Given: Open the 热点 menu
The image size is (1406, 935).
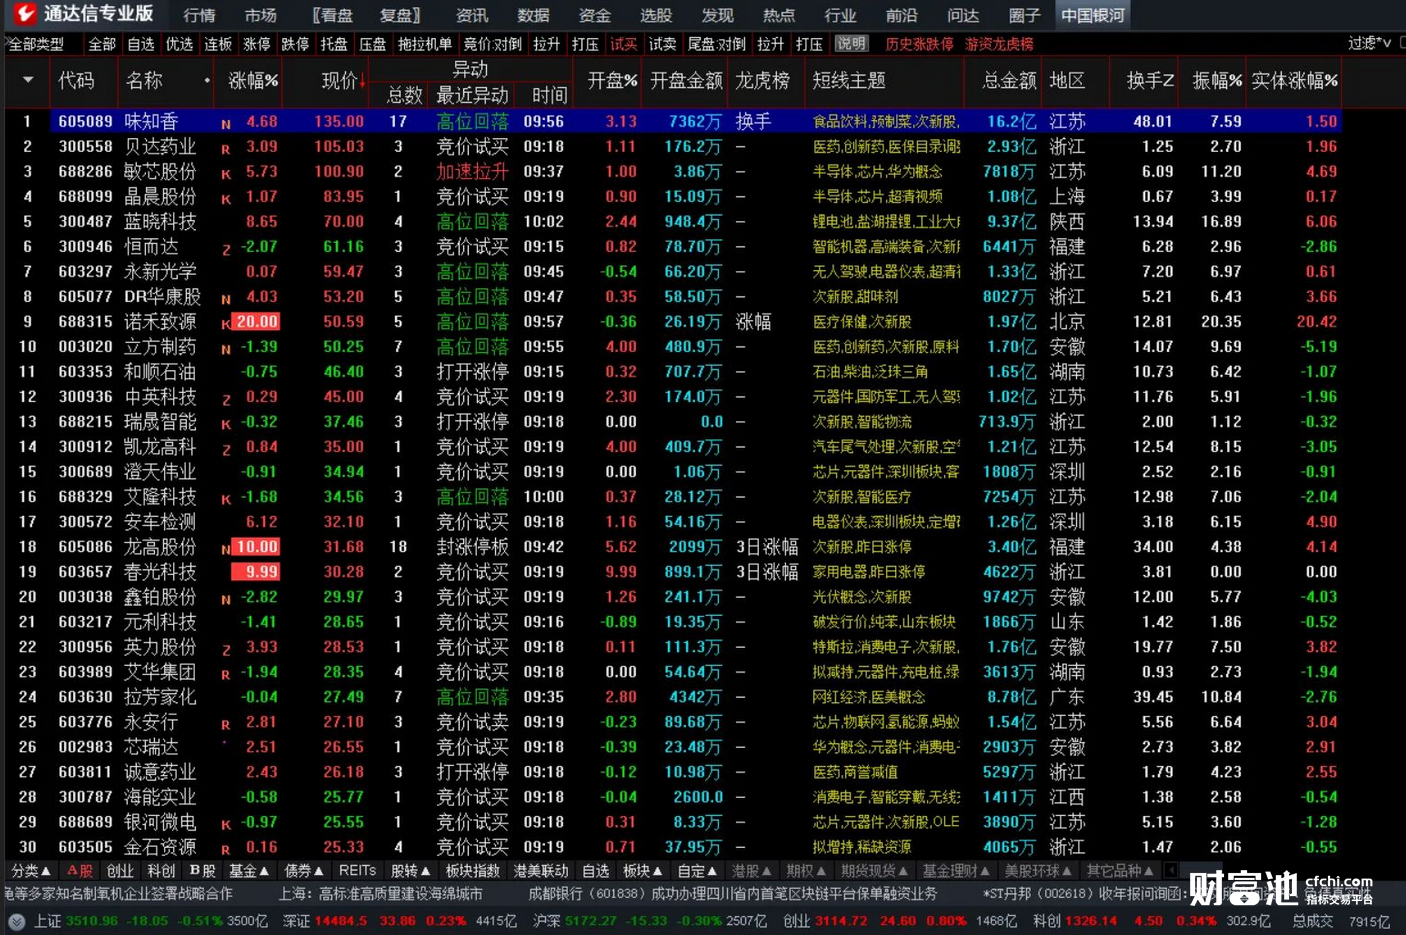Looking at the screenshot, I should point(778,15).
